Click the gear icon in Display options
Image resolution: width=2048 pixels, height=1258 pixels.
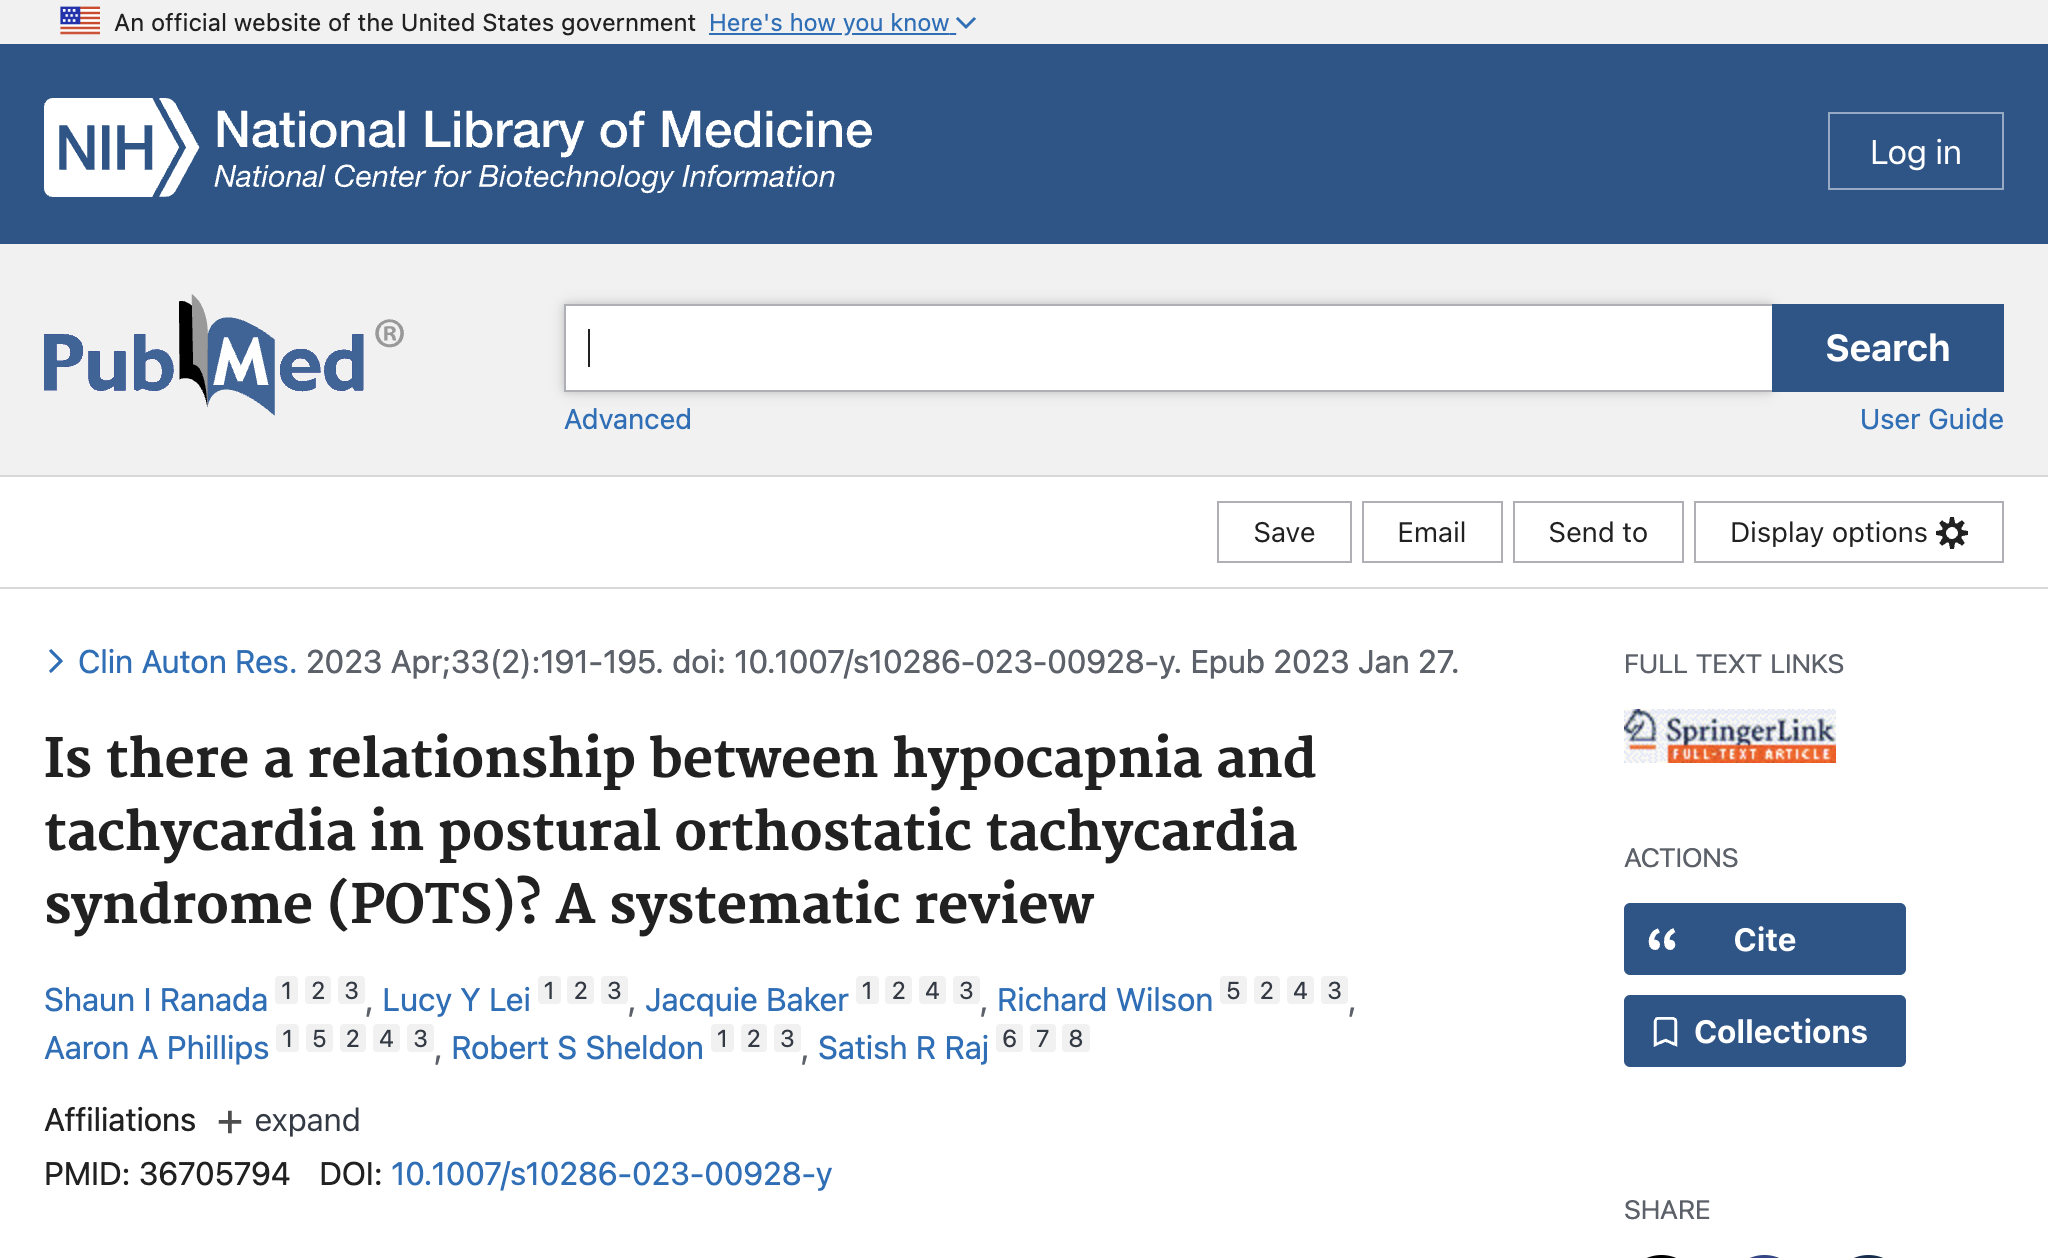(1952, 532)
